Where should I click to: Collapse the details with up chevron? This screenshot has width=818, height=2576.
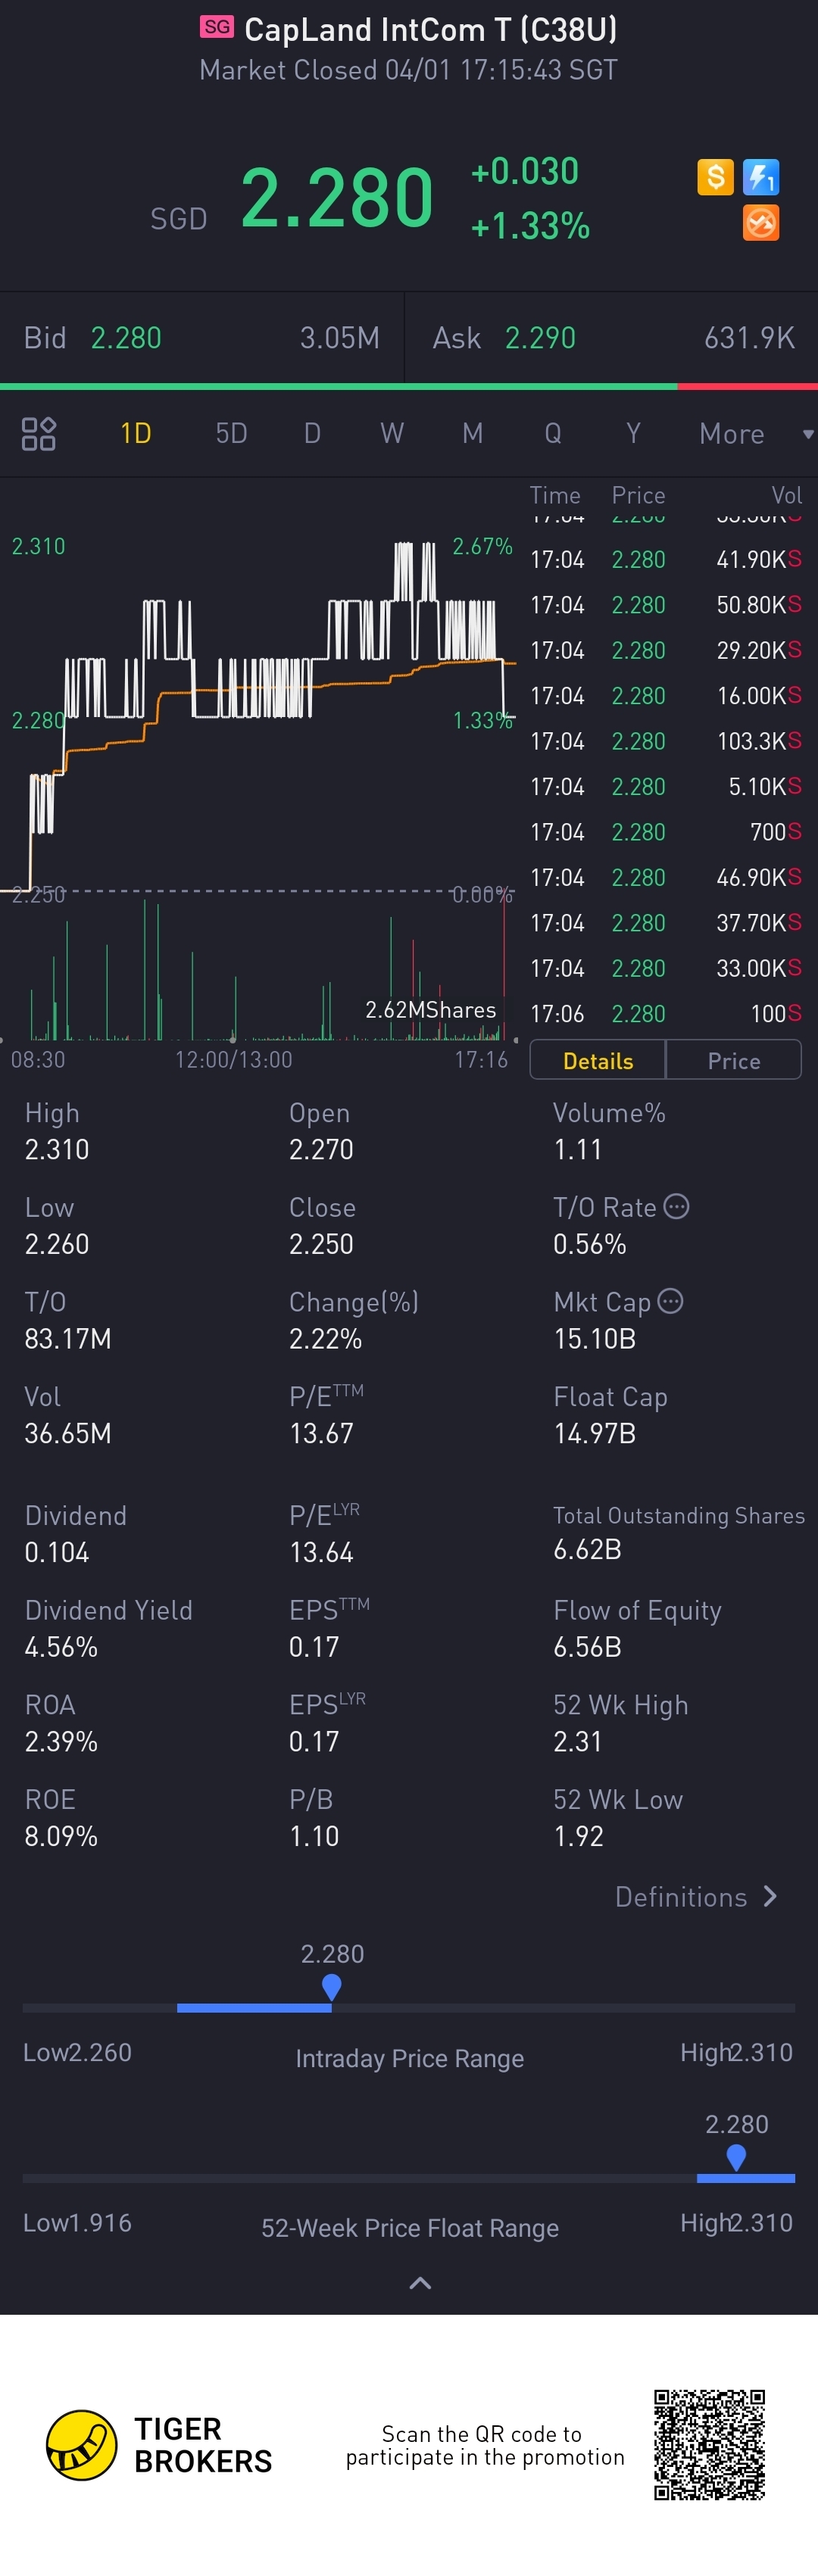420,2282
